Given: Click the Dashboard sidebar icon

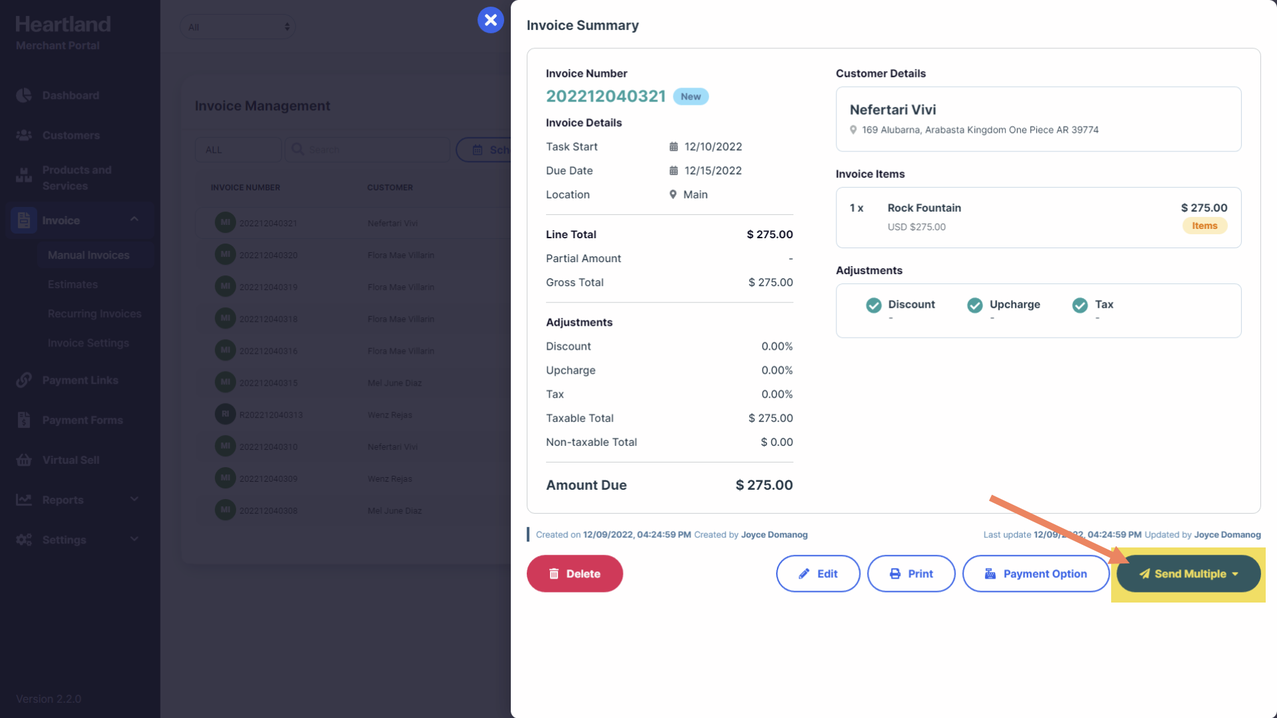Looking at the screenshot, I should tap(24, 95).
